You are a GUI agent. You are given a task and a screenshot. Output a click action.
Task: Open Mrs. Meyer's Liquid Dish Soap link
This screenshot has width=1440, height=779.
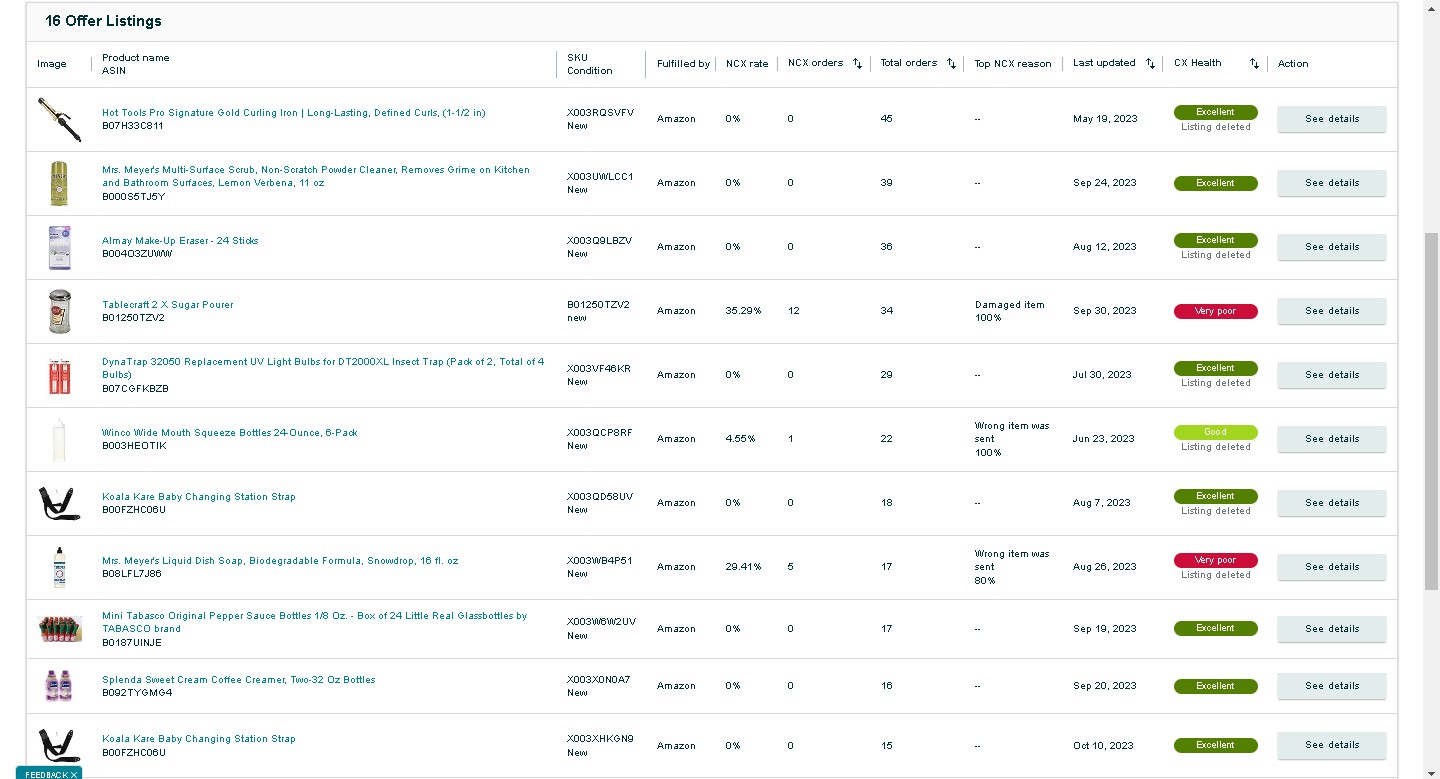(280, 561)
